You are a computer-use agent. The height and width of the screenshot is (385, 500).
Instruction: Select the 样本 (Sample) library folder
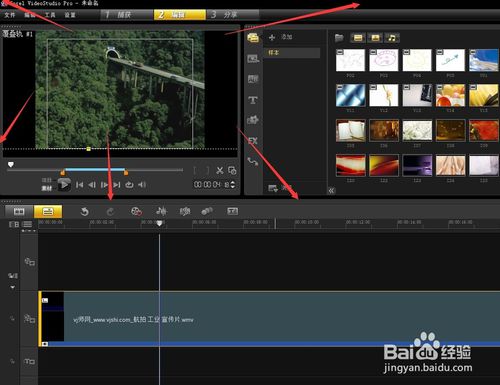[292, 53]
